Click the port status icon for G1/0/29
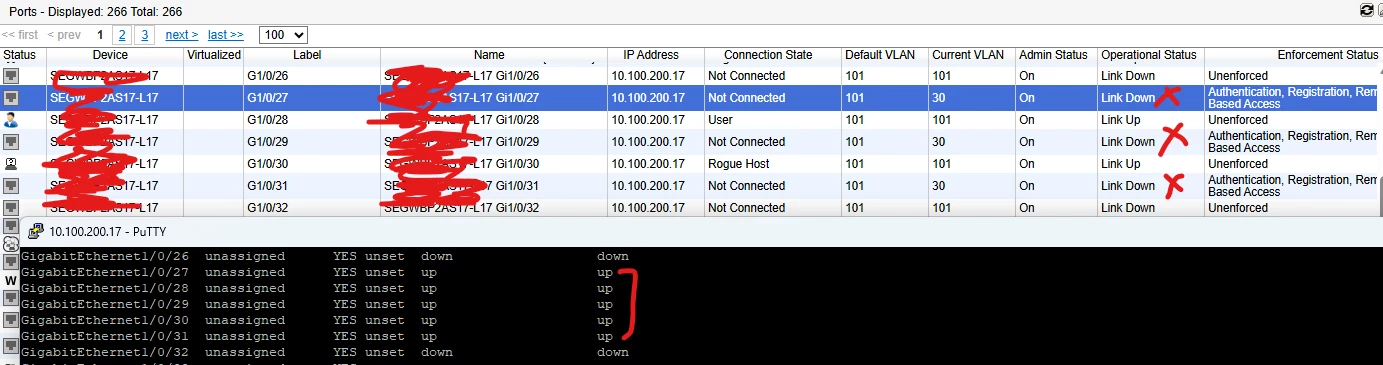The width and height of the screenshot is (1383, 365). pyautogui.click(x=11, y=142)
